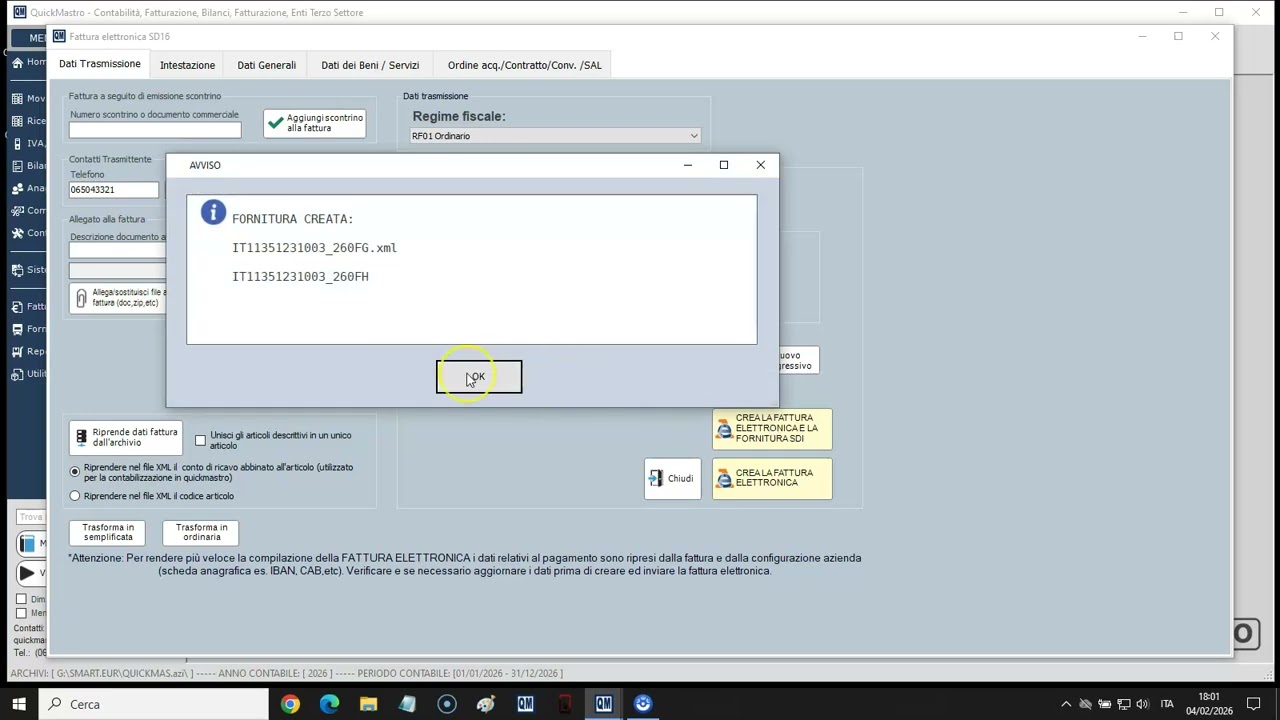Open Google Chrome from the taskbar

point(290,704)
